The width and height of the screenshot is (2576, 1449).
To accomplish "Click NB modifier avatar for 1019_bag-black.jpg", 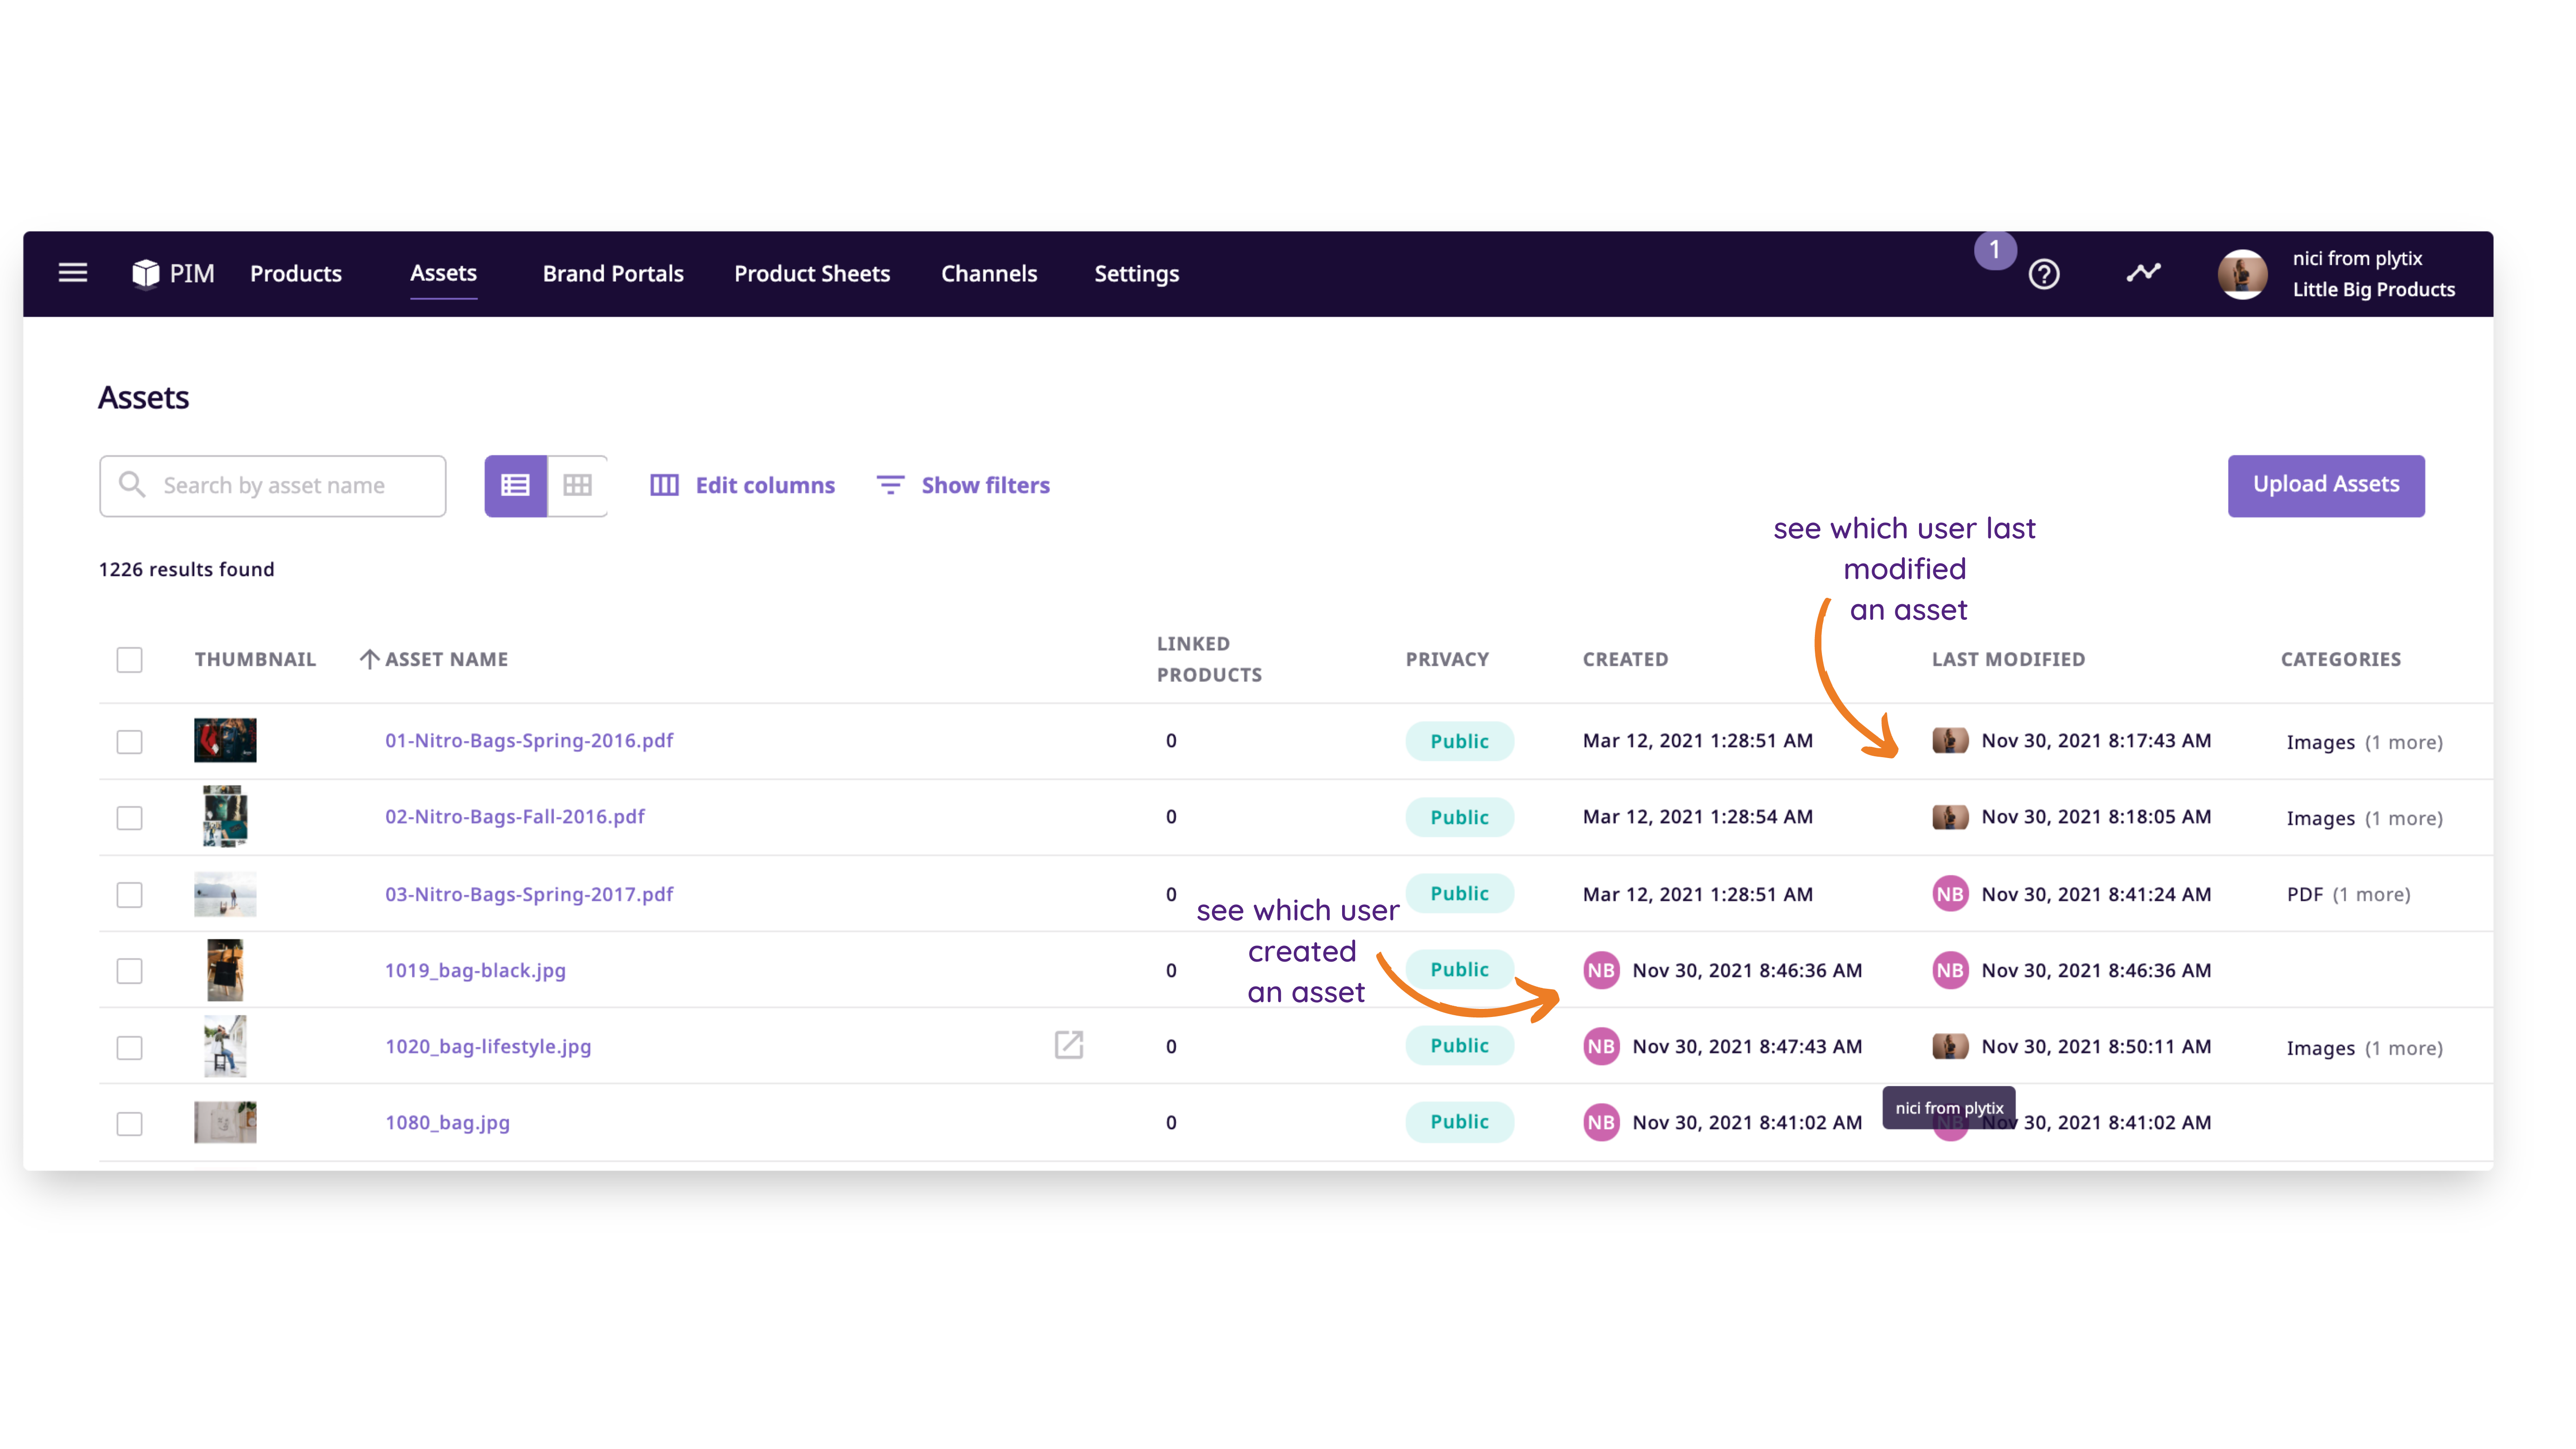I will coord(1949,970).
